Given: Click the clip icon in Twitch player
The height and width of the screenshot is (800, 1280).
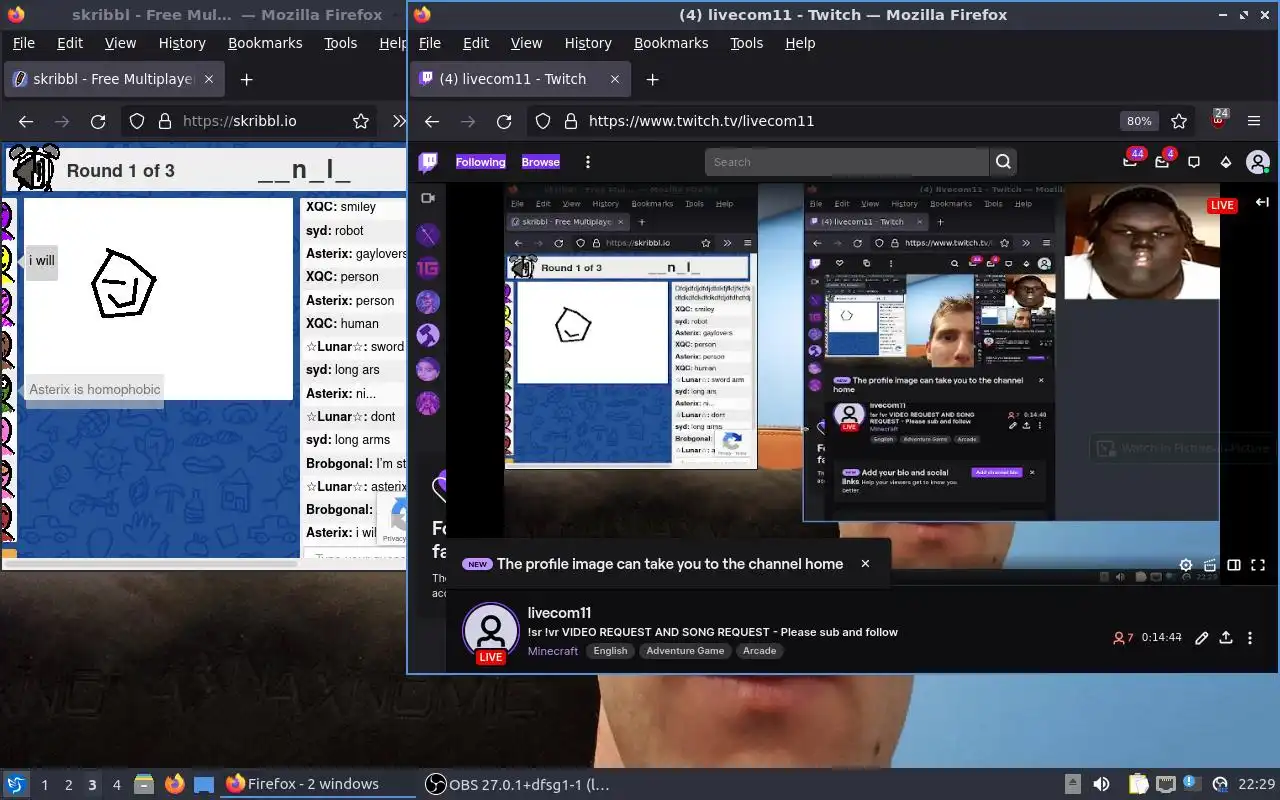Looking at the screenshot, I should pyautogui.click(x=1210, y=565).
